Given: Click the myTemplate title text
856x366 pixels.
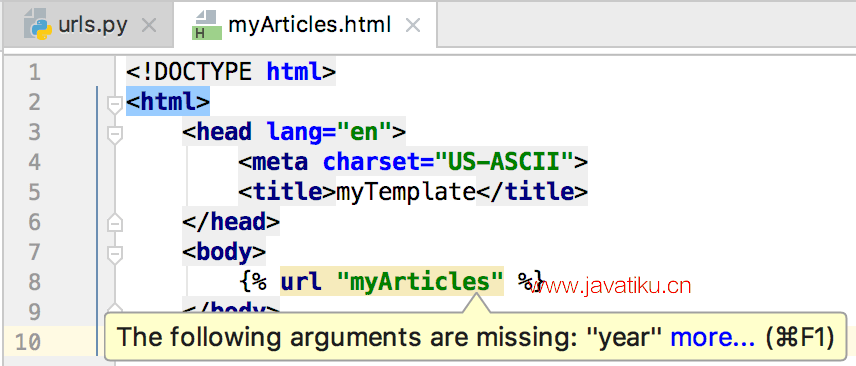Looking at the screenshot, I should tap(405, 192).
